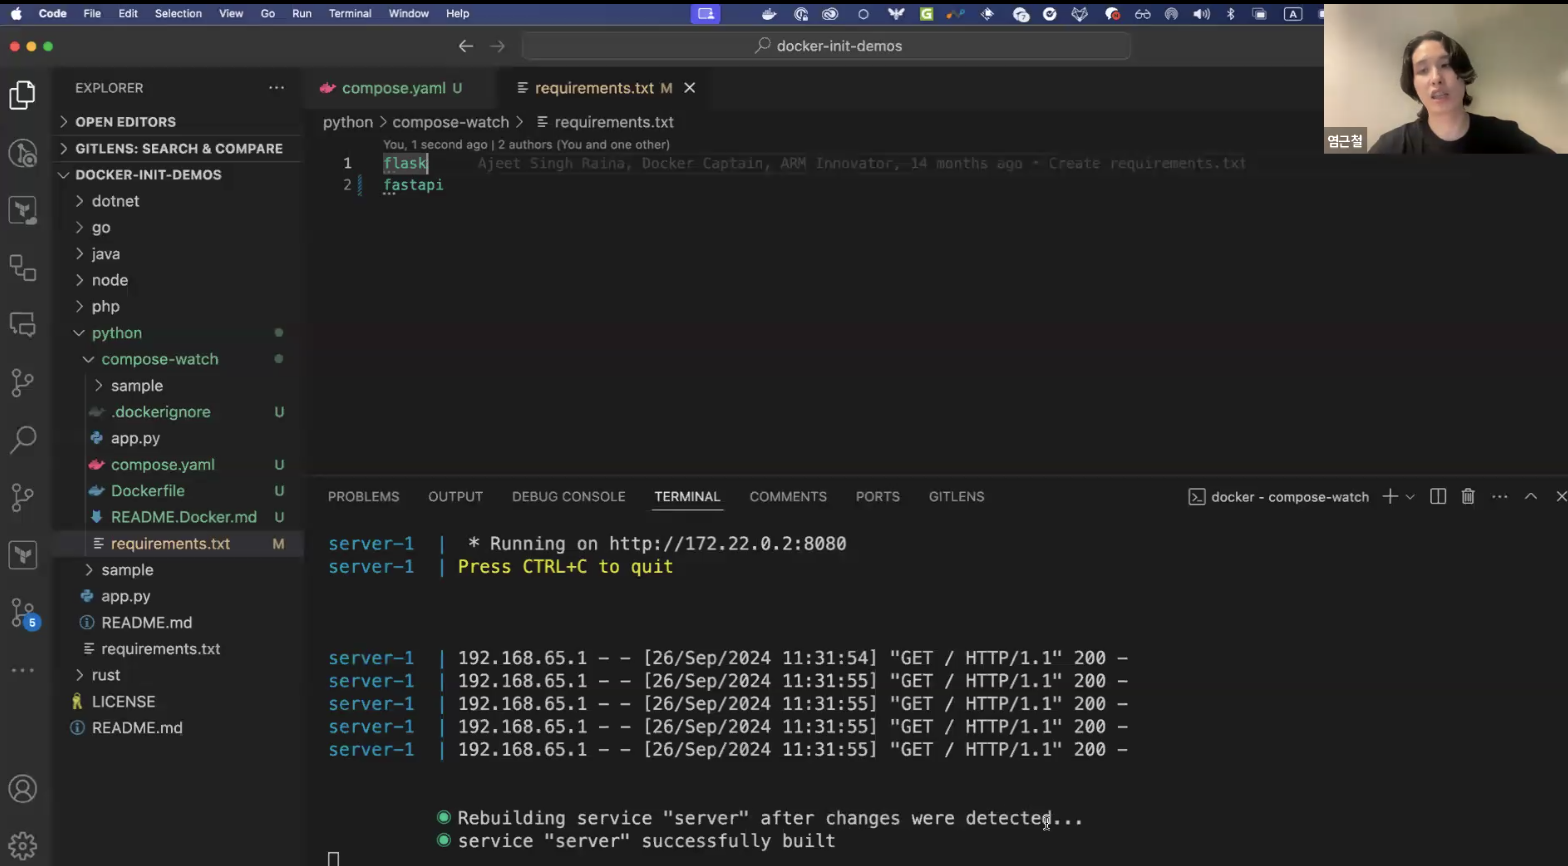Open the Explorer view in activity bar

(22, 95)
